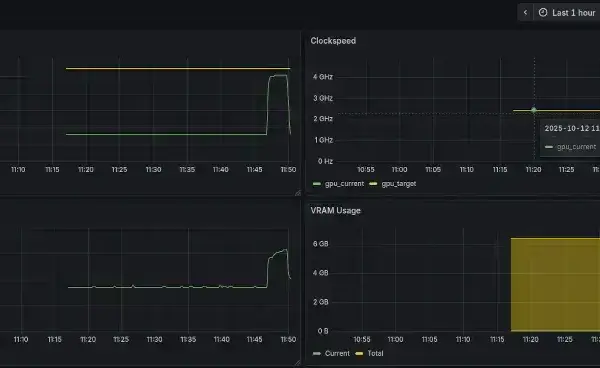Click the yellow Total area in VRAM chart

[555, 284]
